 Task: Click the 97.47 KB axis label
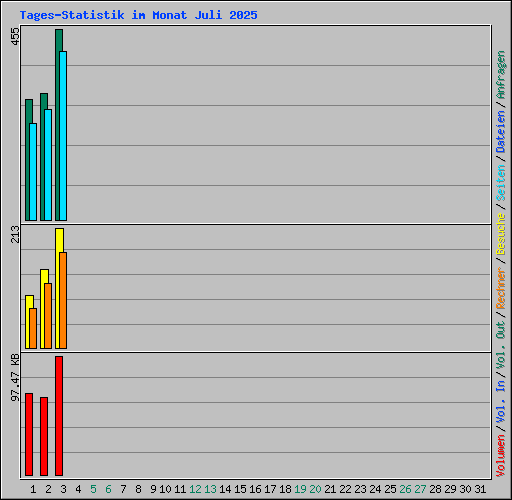(15, 378)
